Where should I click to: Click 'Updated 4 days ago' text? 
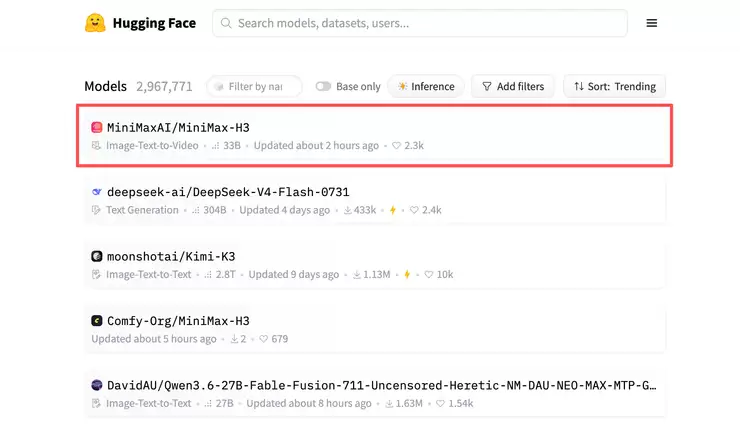(x=285, y=210)
